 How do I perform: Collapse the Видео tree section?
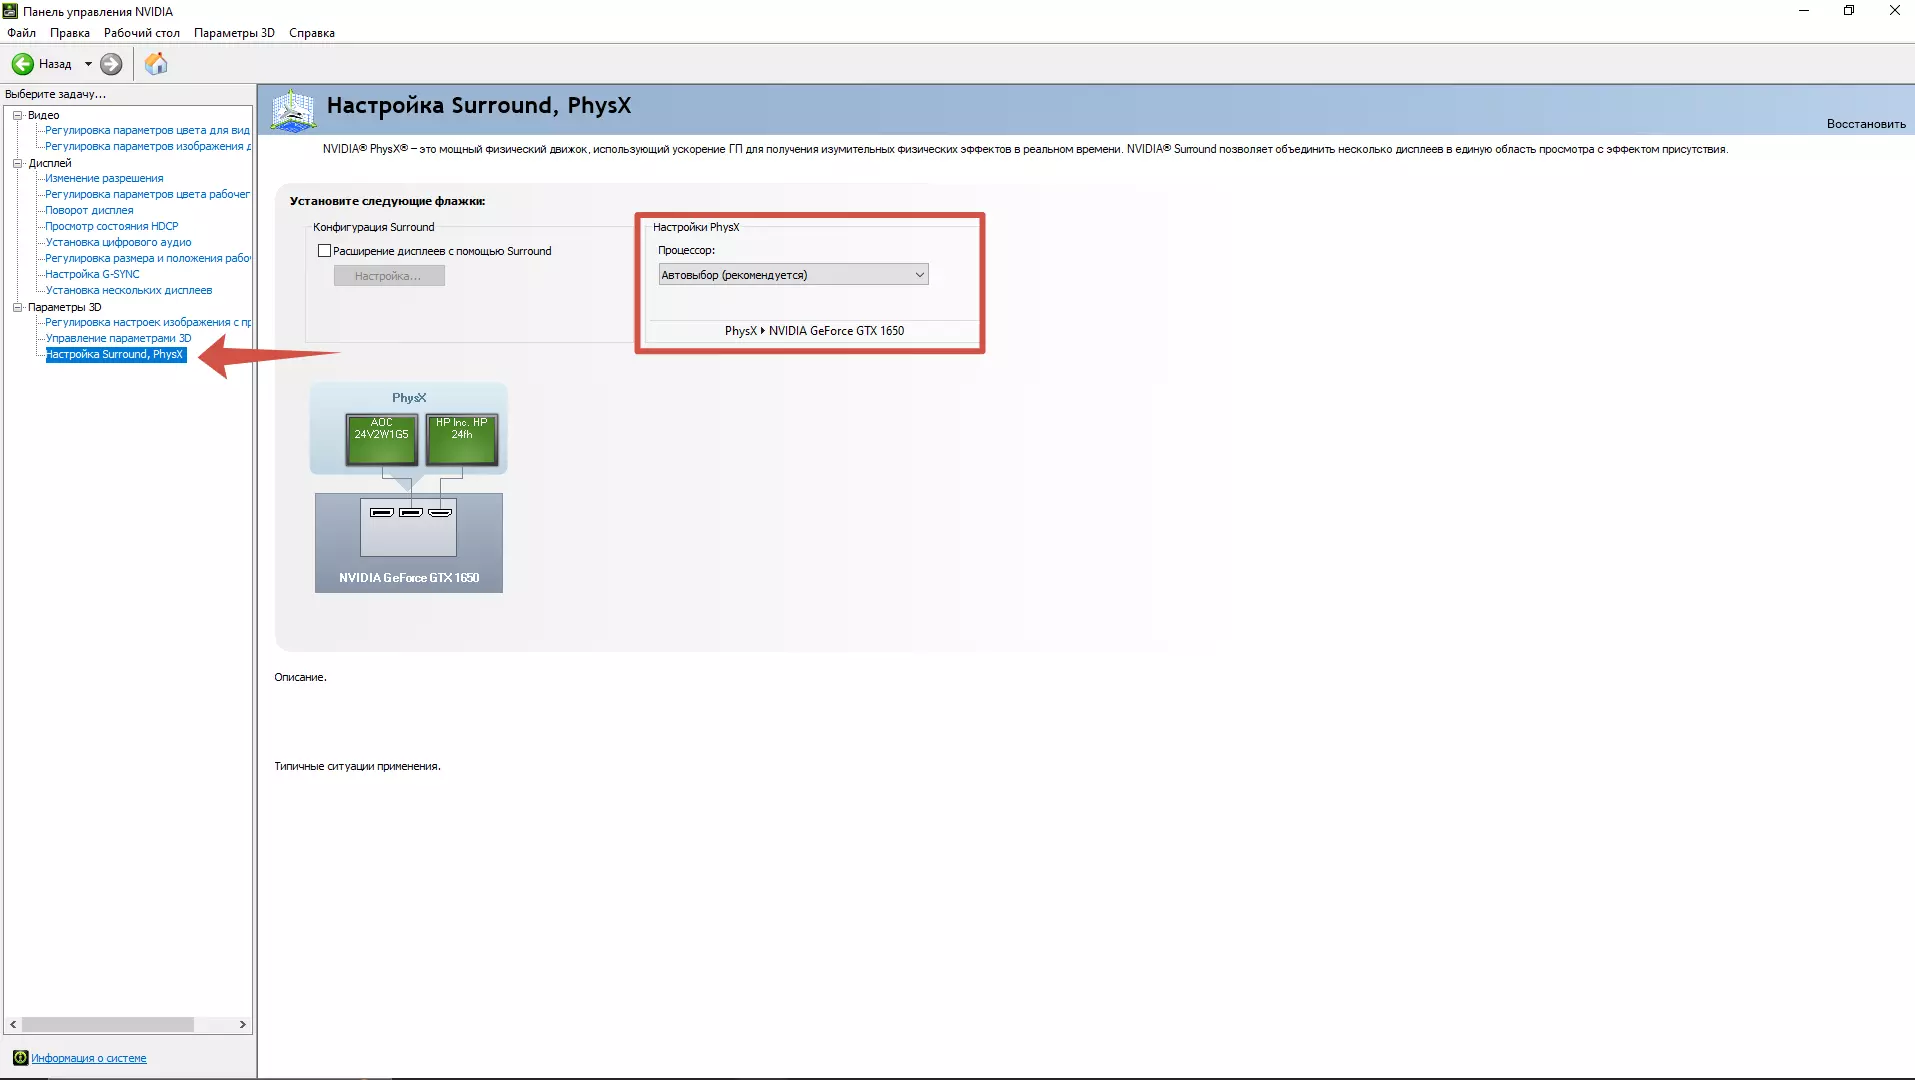click(17, 115)
